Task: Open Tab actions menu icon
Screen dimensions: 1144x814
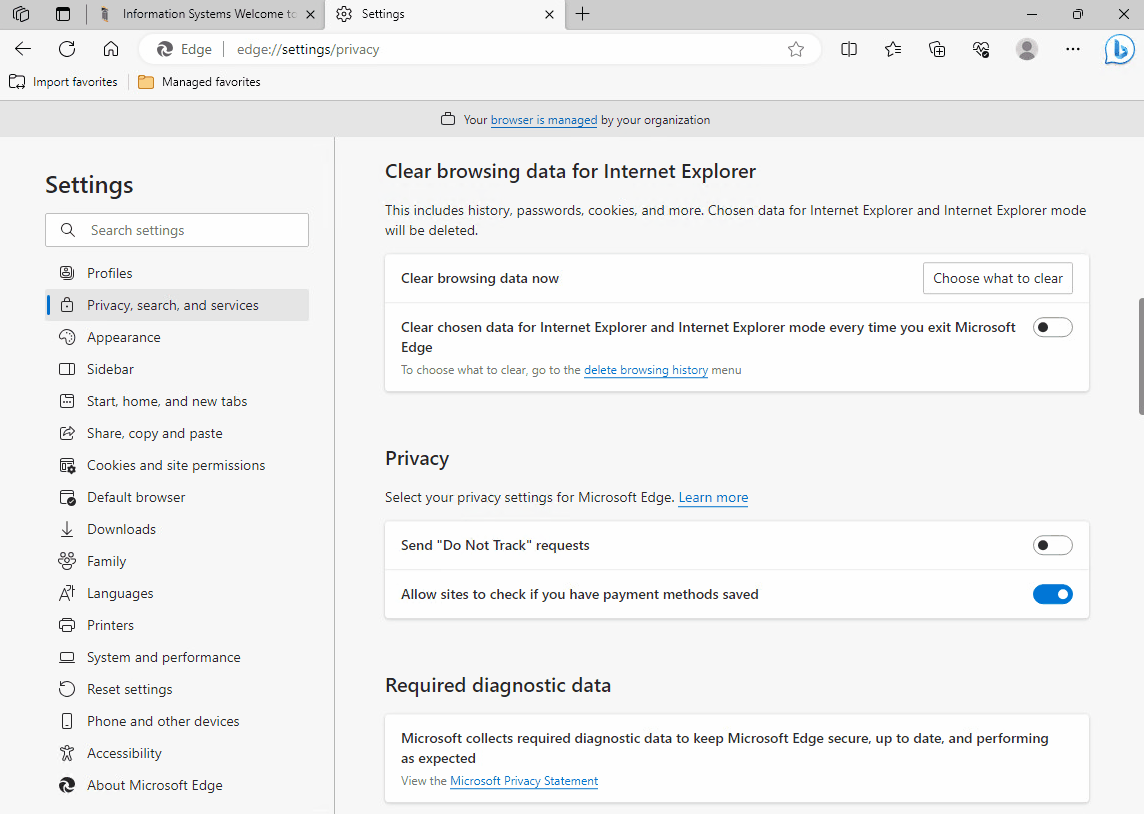Action: (x=63, y=14)
